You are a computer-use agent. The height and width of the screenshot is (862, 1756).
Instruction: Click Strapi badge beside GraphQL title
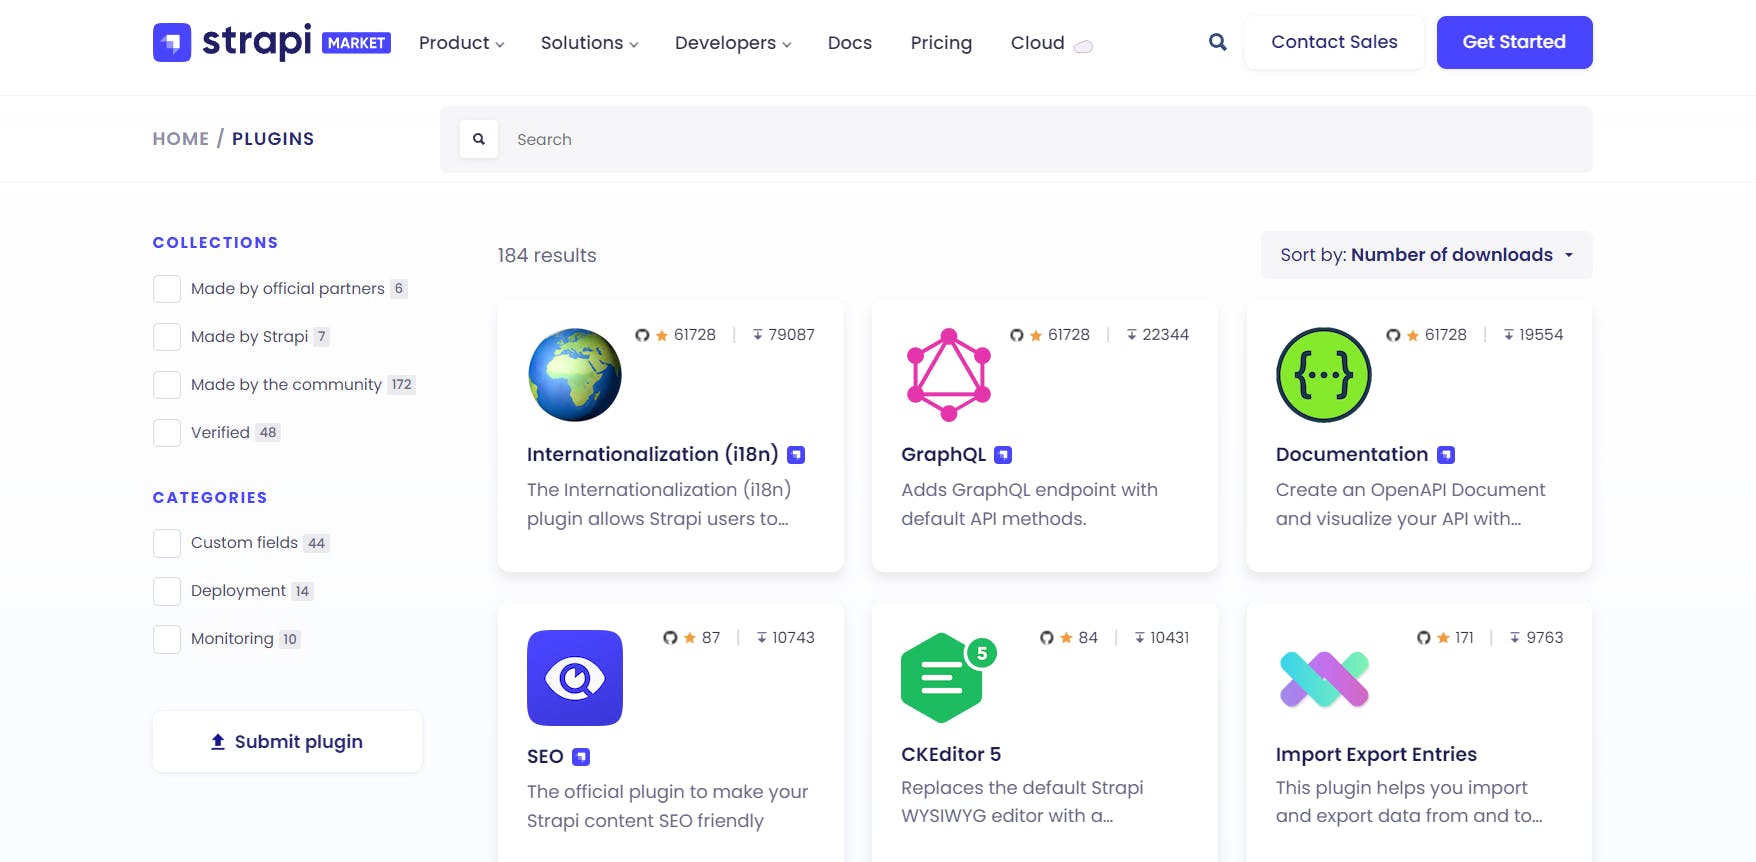click(1003, 455)
